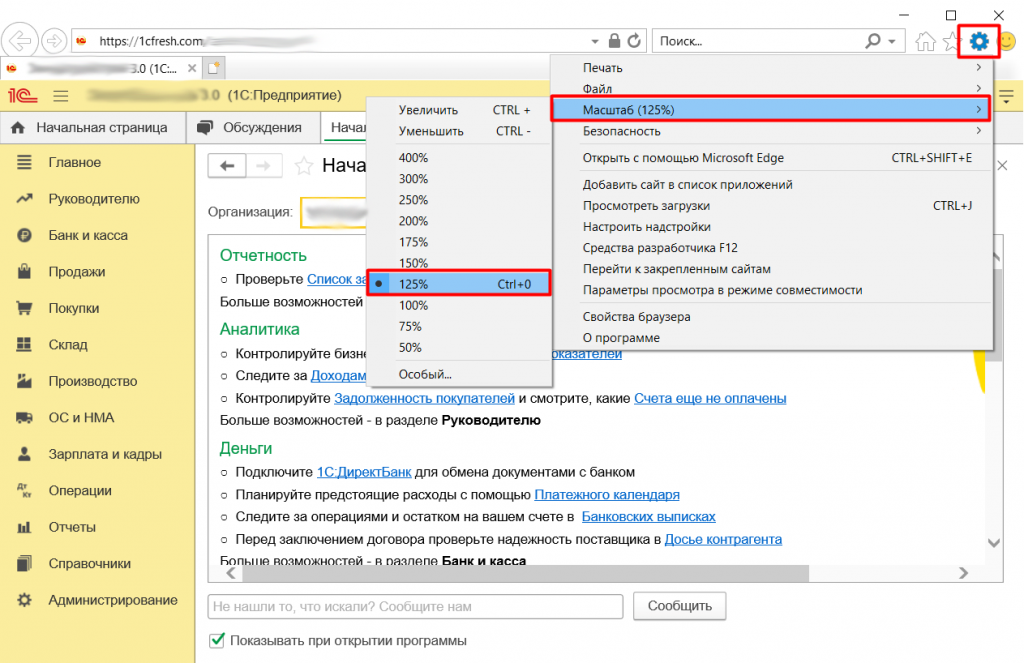Image resolution: width=1024 pixels, height=663 pixels.
Task: Click the Сообщить button
Action: pyautogui.click(x=679, y=606)
